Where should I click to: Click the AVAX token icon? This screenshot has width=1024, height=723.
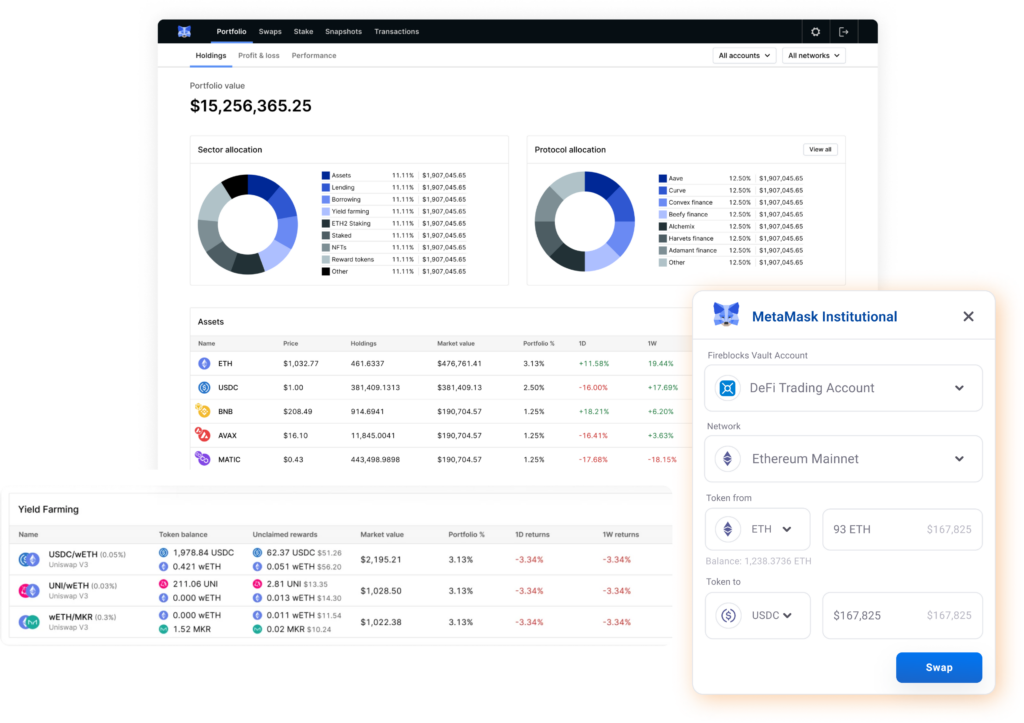[204, 435]
